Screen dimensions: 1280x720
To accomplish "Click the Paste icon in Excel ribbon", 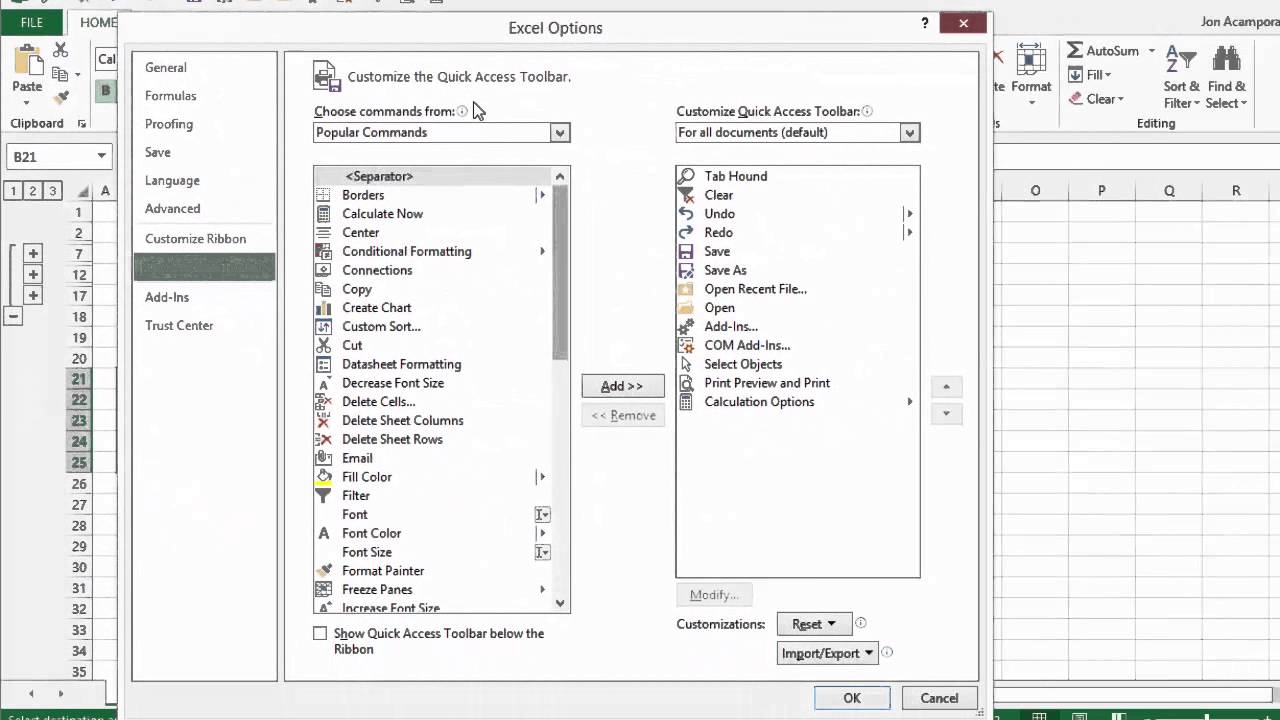I will pyautogui.click(x=27, y=62).
